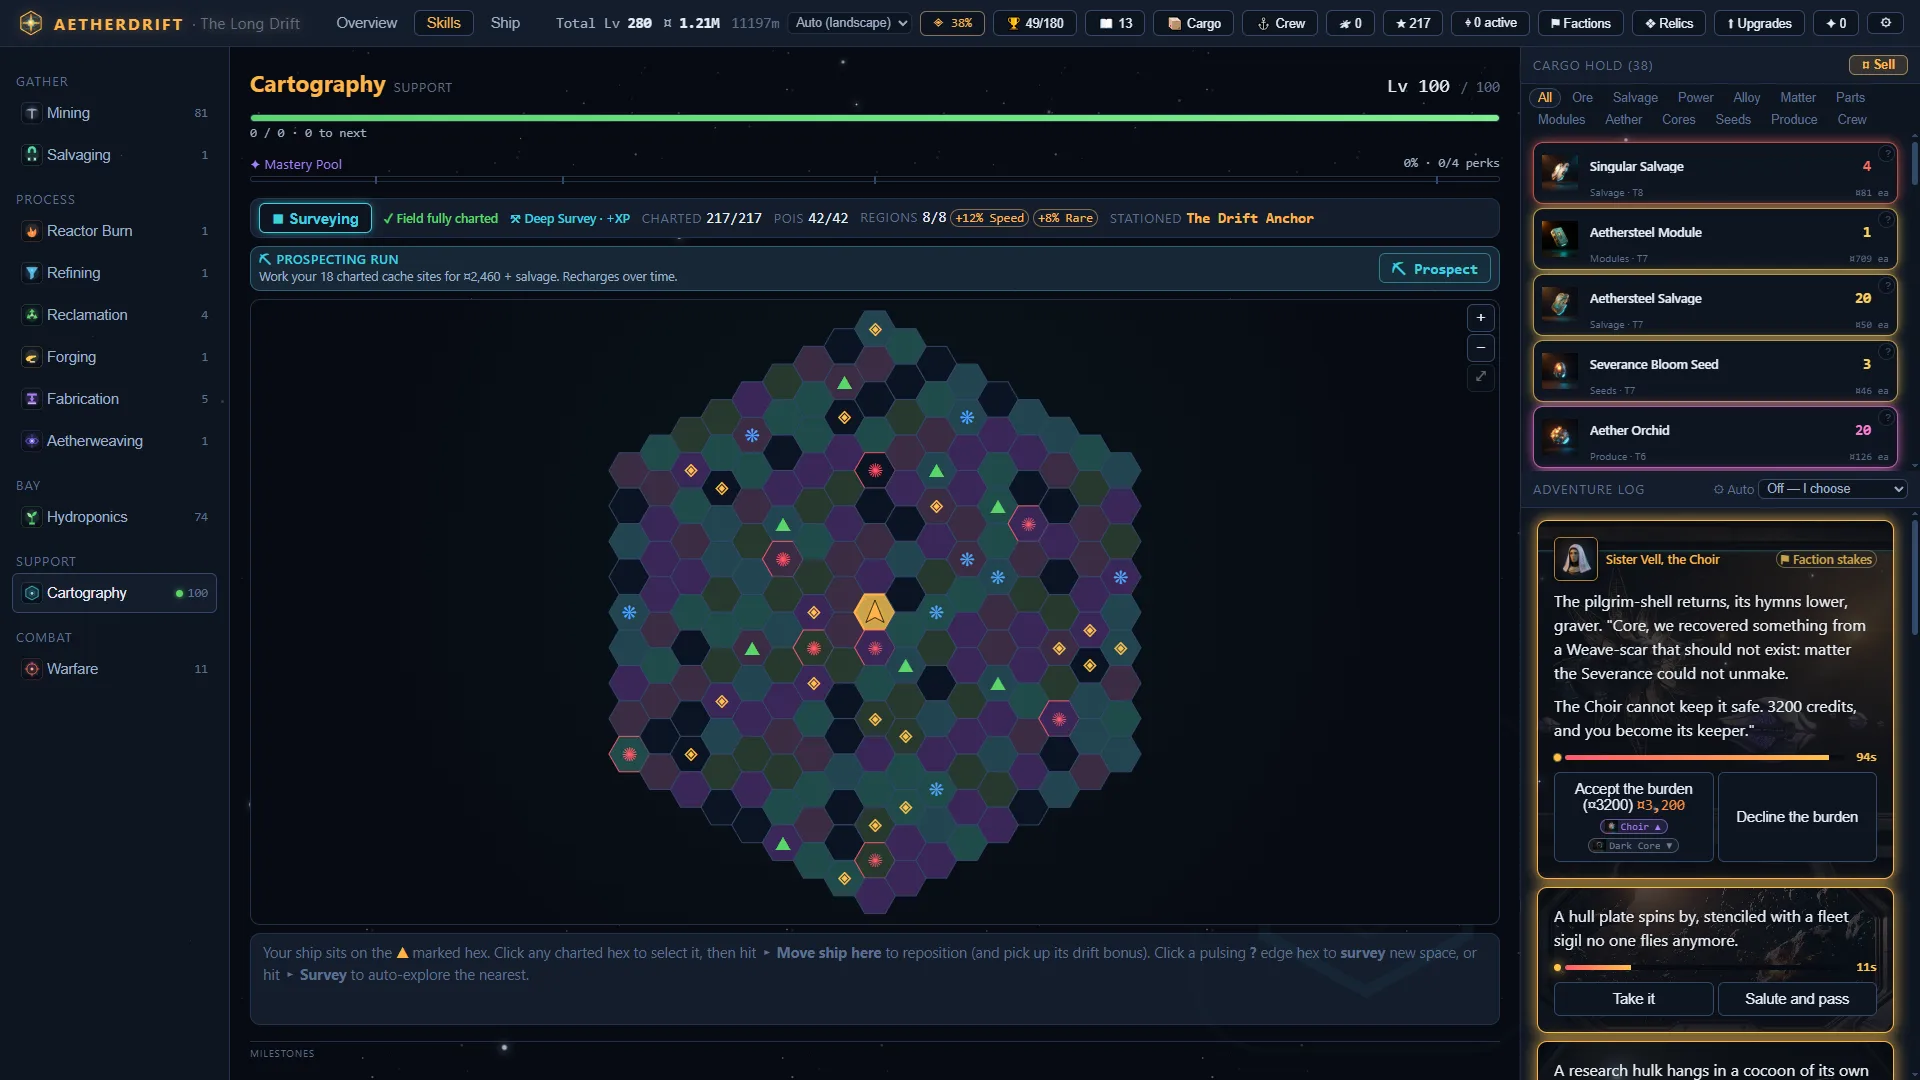Click the Reclamation skill icon
1920x1080 pixels.
point(32,315)
